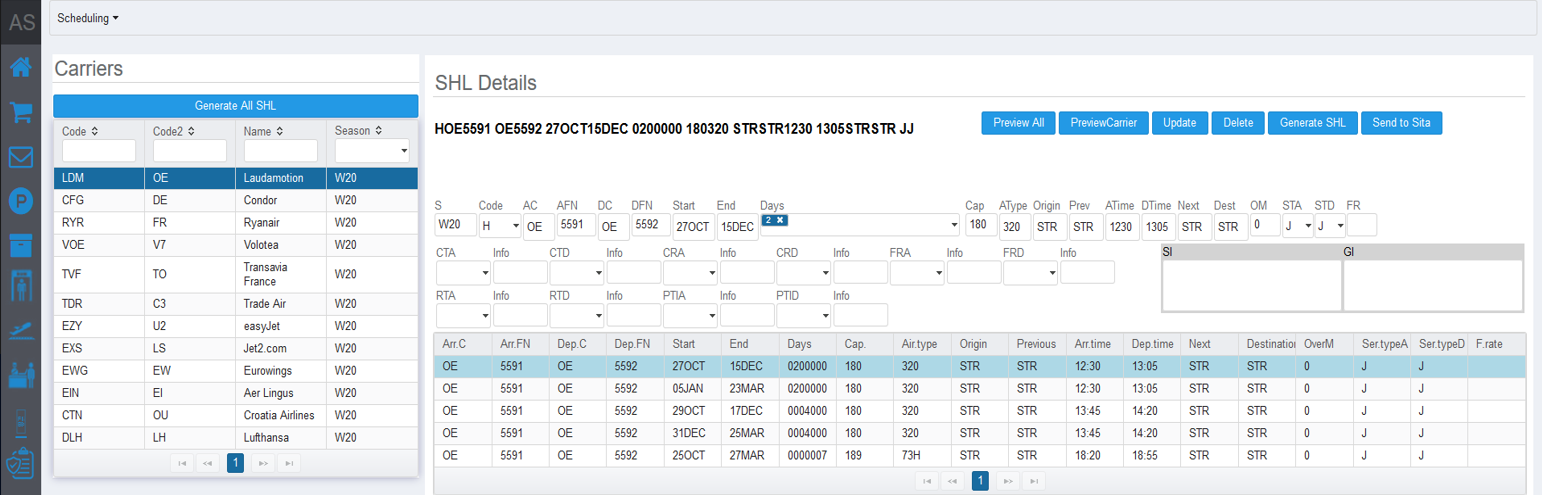Click the airplane departure sidebar icon
The height and width of the screenshot is (495, 1542).
(20, 329)
